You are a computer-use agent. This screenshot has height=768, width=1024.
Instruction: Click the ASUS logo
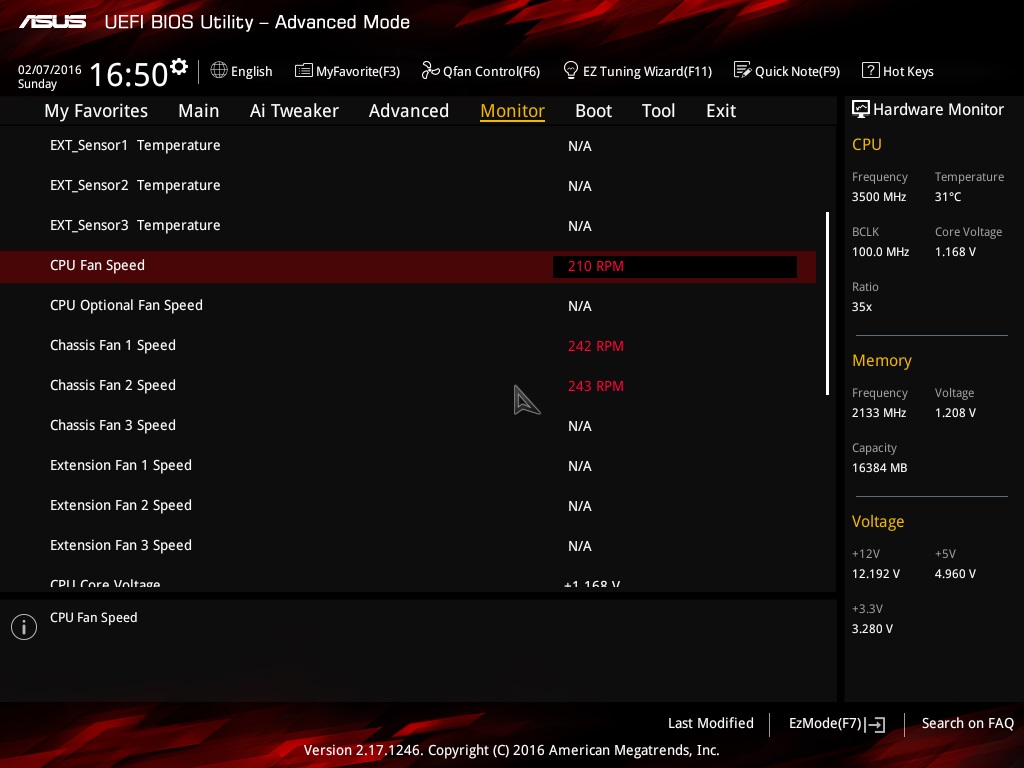52,22
